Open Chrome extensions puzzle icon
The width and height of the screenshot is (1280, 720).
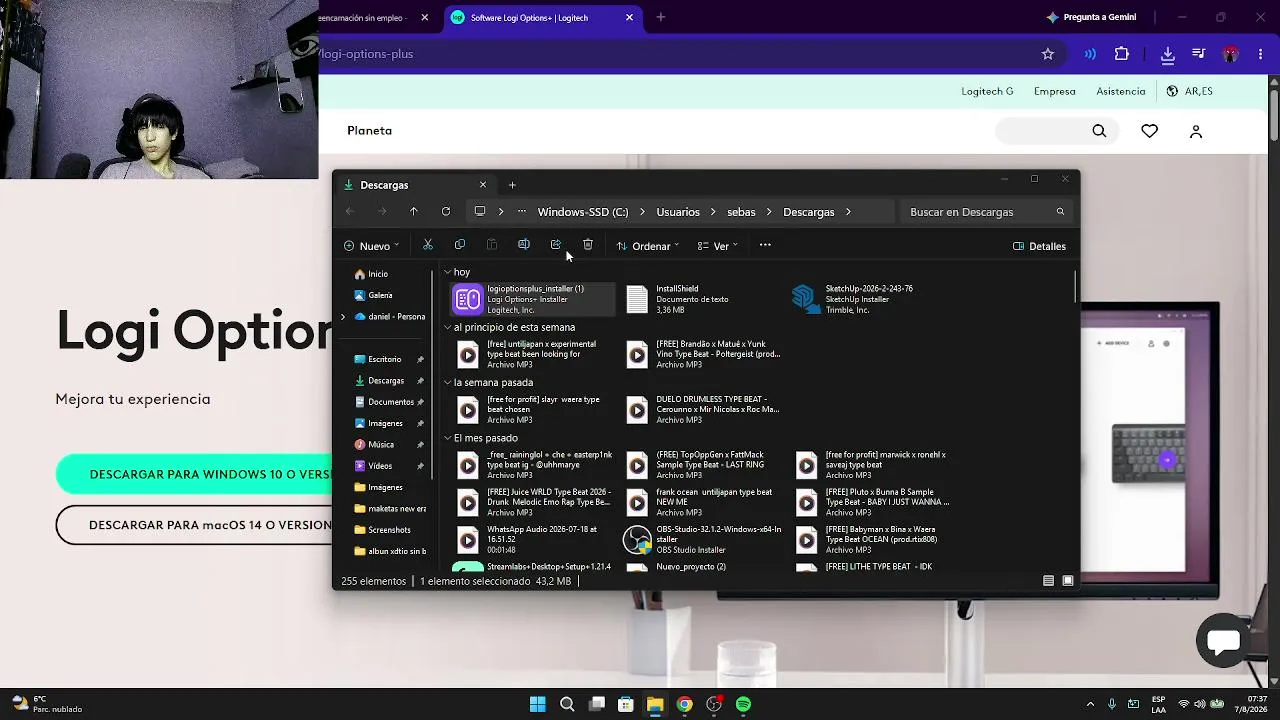point(1122,54)
